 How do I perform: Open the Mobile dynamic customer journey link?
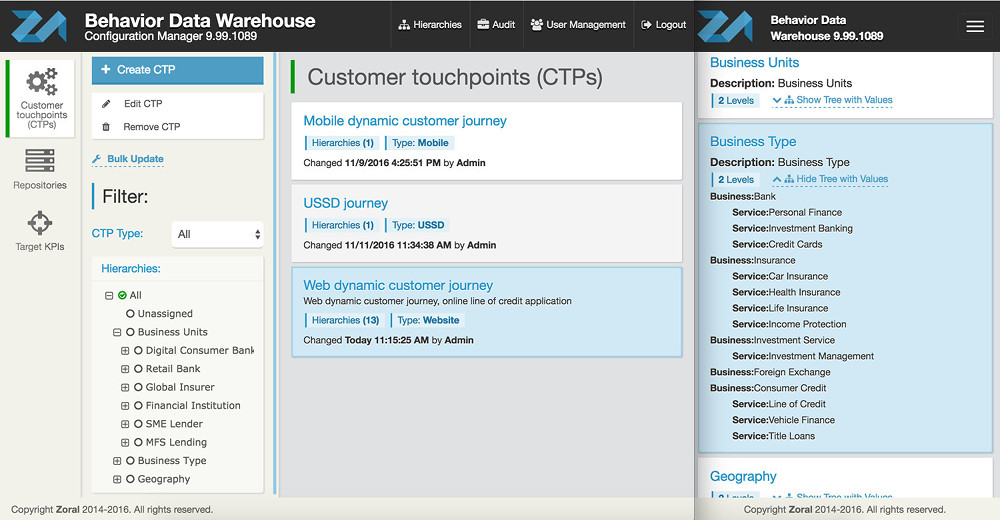(x=405, y=121)
